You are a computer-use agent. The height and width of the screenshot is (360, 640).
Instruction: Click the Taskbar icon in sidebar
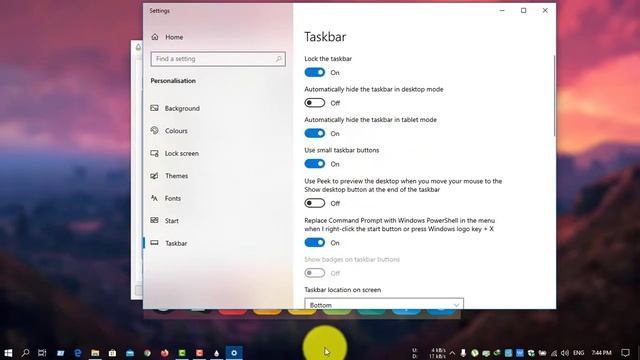coord(154,243)
